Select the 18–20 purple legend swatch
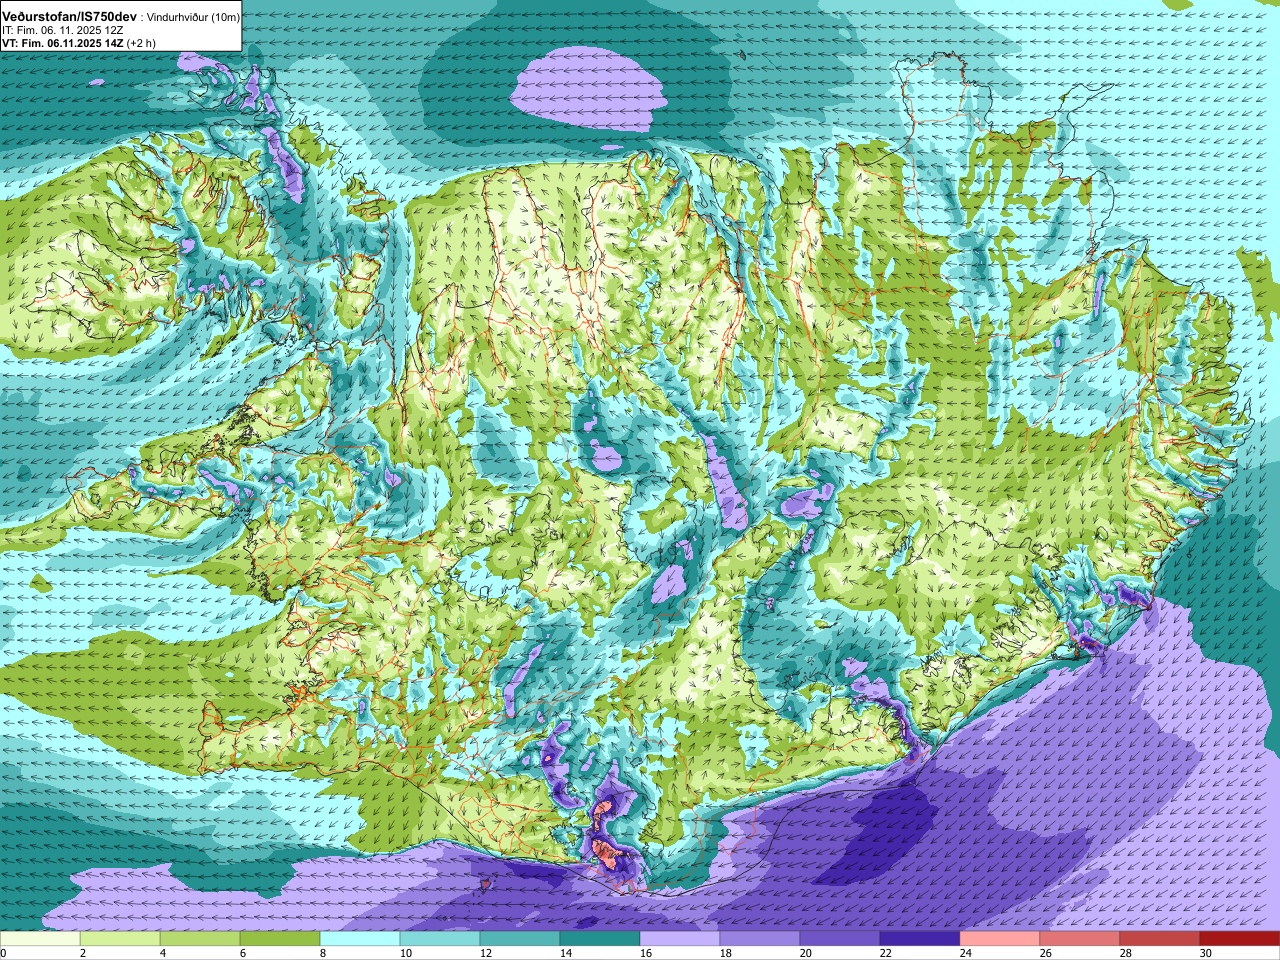The image size is (1280, 960). 760,939
